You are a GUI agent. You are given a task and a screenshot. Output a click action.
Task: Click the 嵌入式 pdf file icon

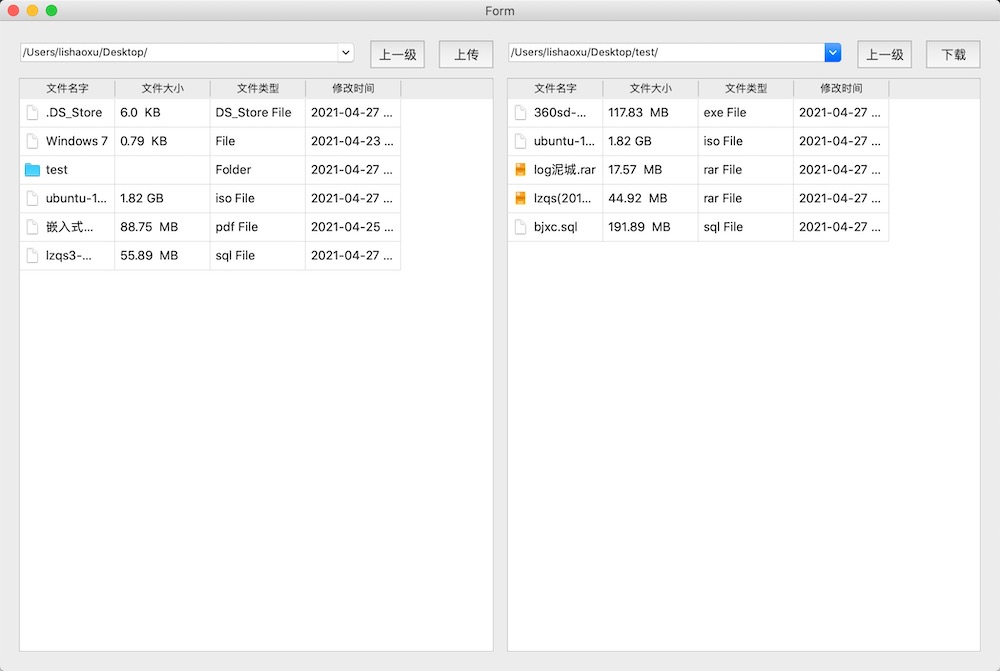click(32, 227)
